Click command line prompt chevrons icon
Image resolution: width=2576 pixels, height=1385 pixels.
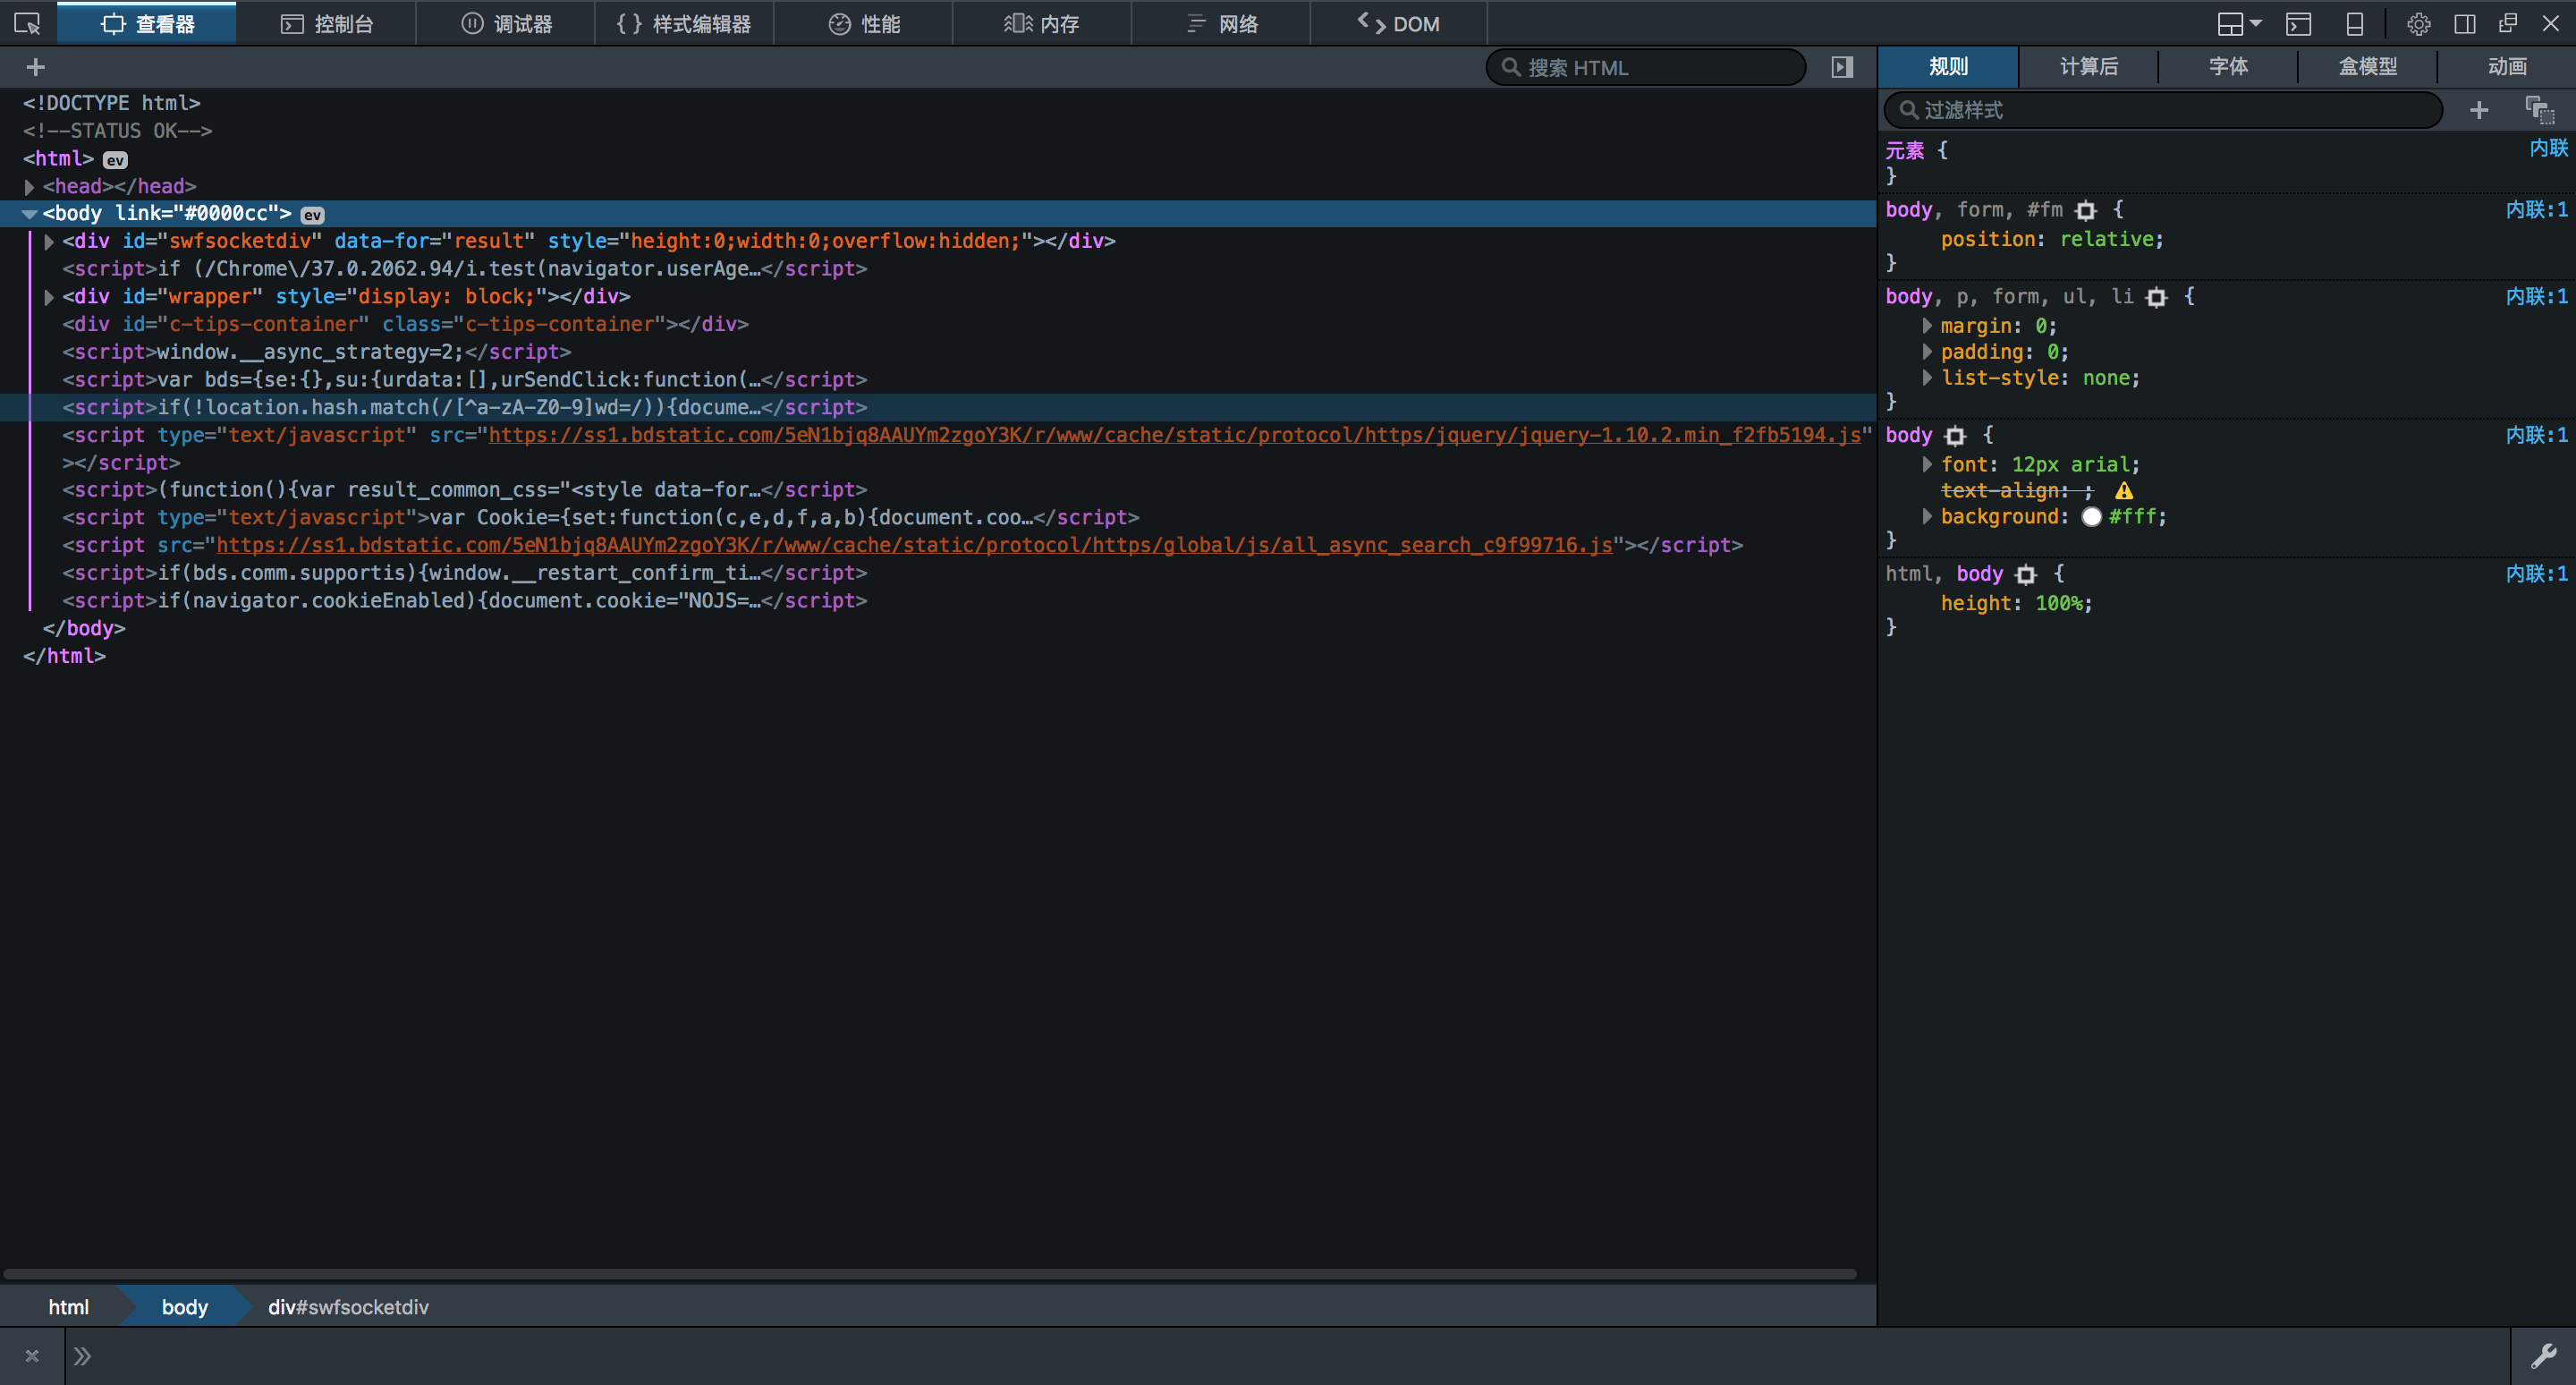coord(82,1356)
